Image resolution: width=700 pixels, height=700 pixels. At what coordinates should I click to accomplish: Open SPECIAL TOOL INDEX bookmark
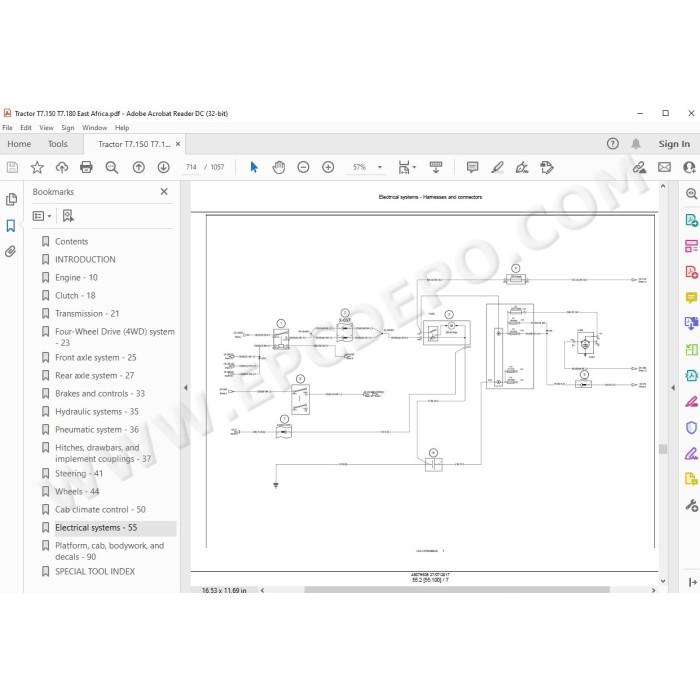pyautogui.click(x=95, y=571)
